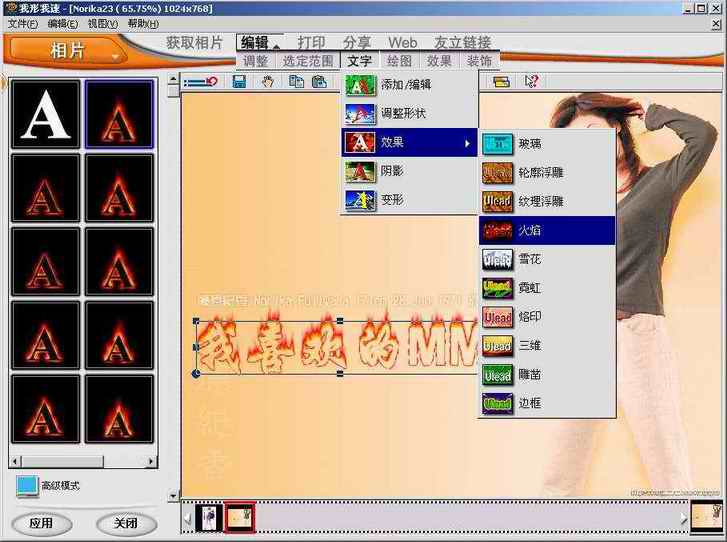Click the 调整形状 icon

point(360,114)
